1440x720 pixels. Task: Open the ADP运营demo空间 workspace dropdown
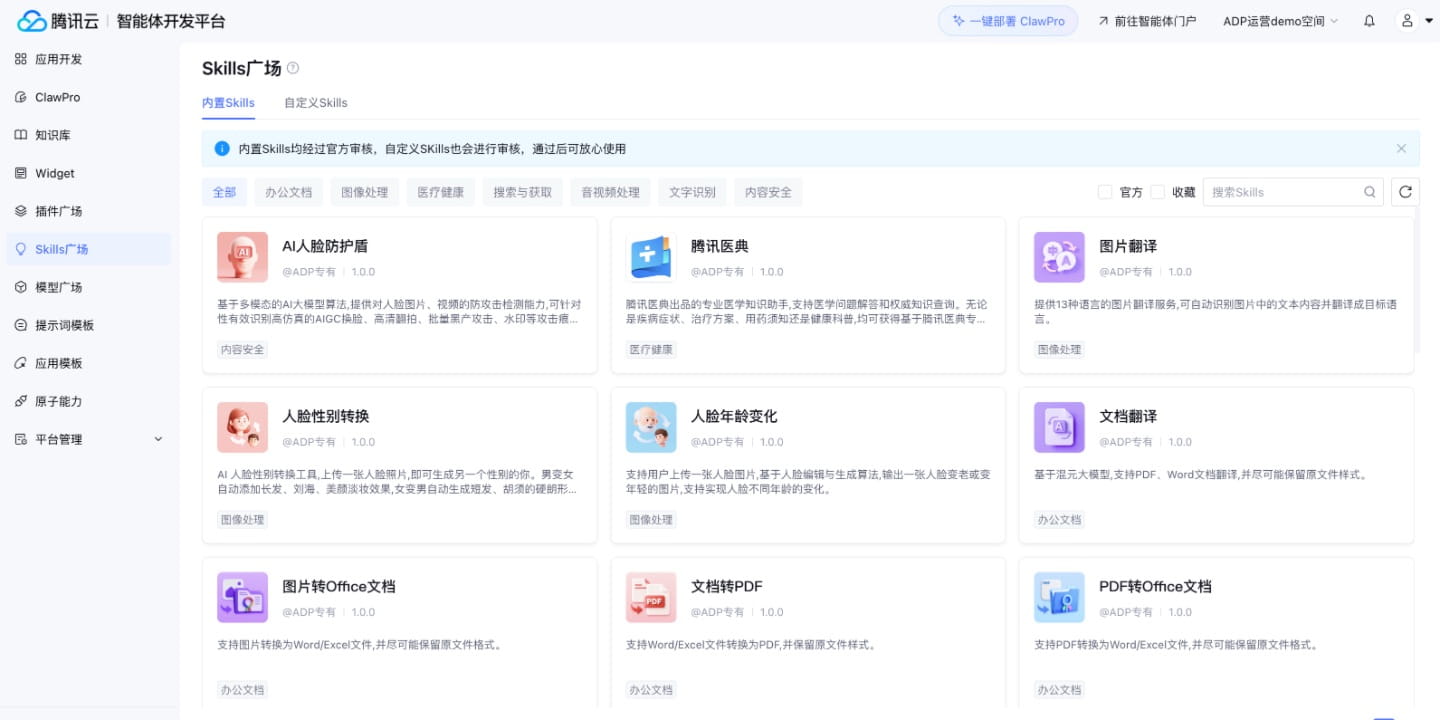click(x=1280, y=21)
